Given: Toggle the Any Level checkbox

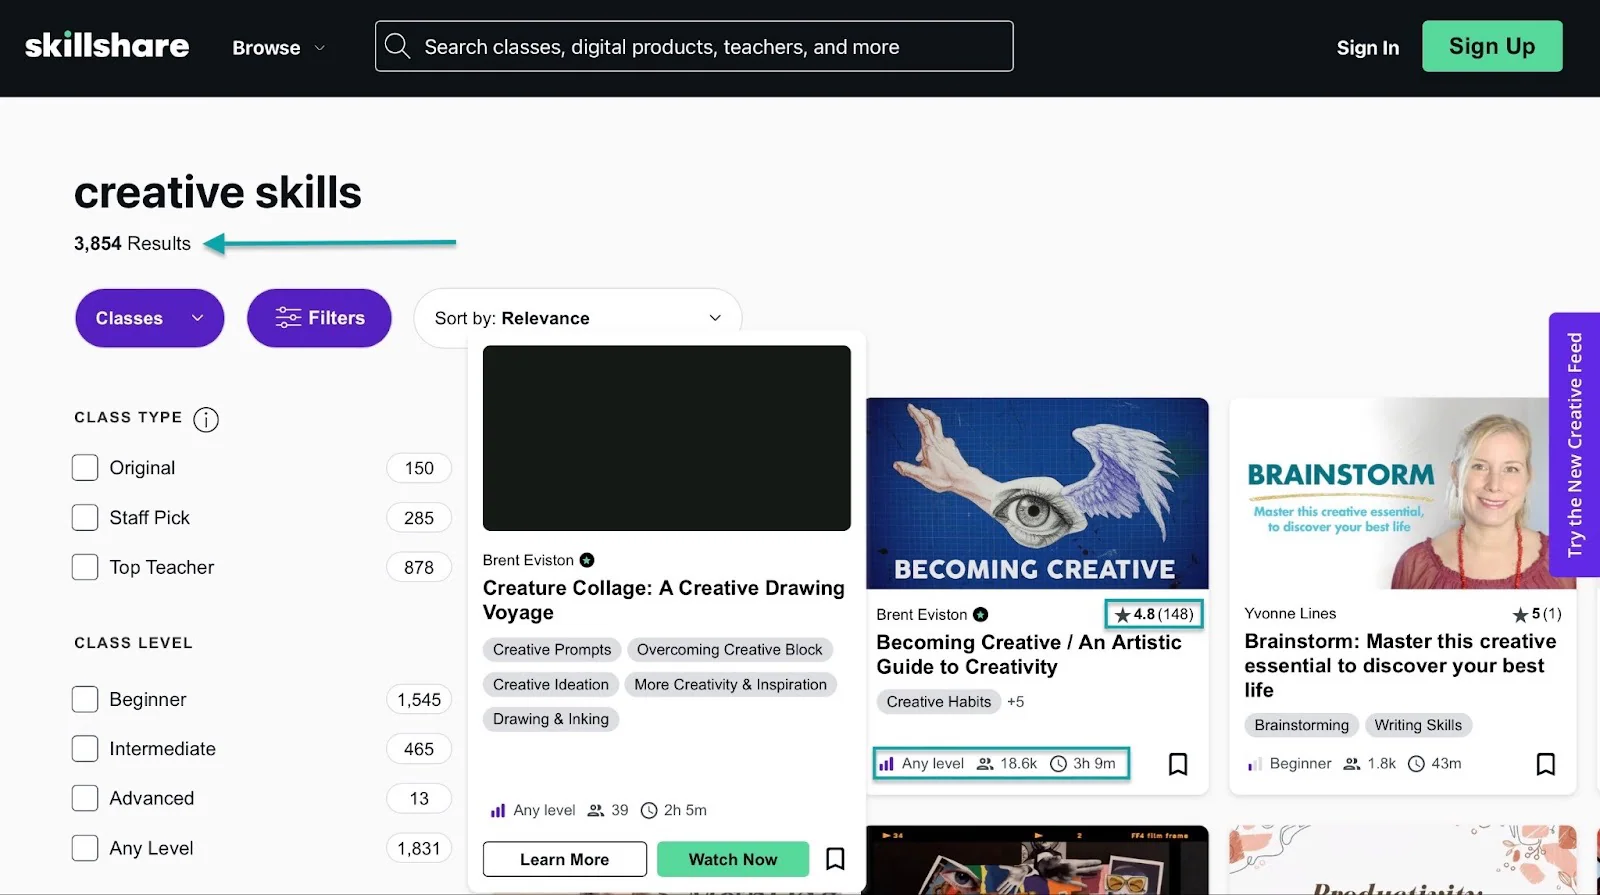Looking at the screenshot, I should click(x=85, y=848).
